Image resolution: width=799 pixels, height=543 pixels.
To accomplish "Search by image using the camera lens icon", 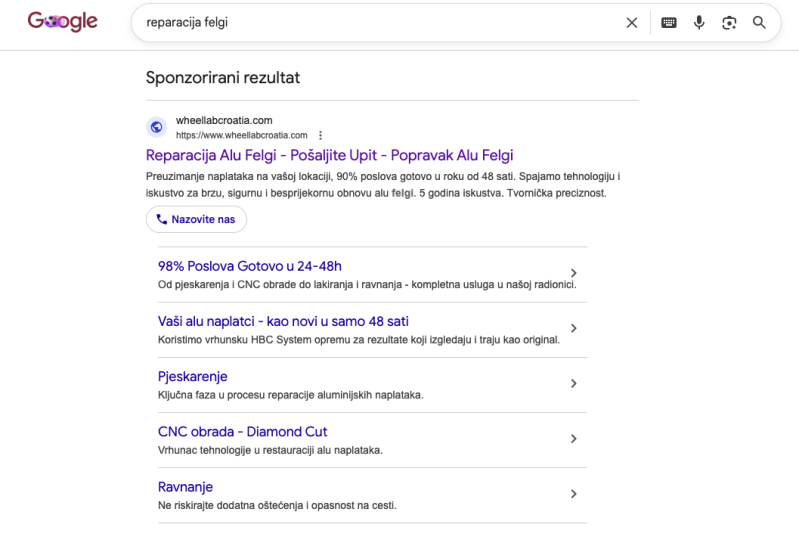I will [729, 22].
